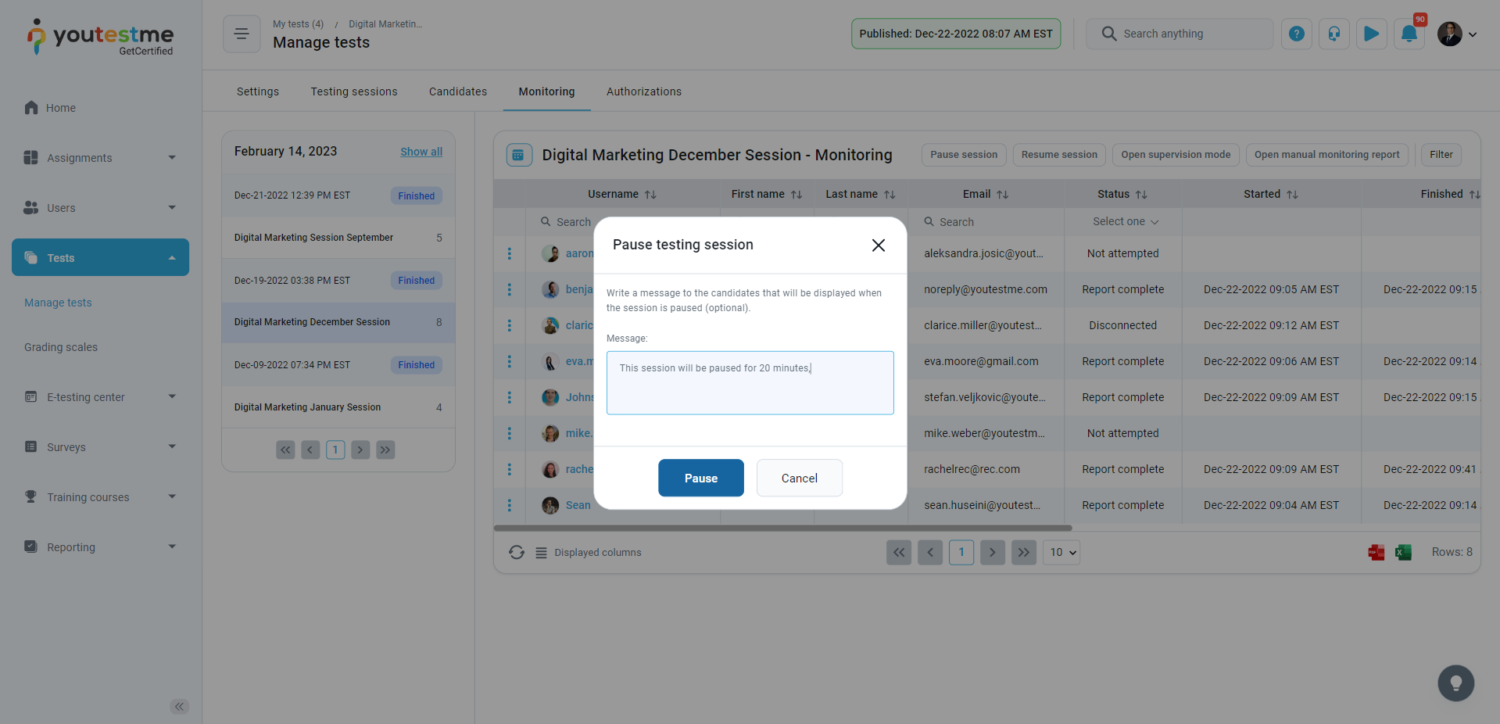Image resolution: width=1500 pixels, height=724 pixels.
Task: Export table using the Excel icon
Action: (1403, 552)
